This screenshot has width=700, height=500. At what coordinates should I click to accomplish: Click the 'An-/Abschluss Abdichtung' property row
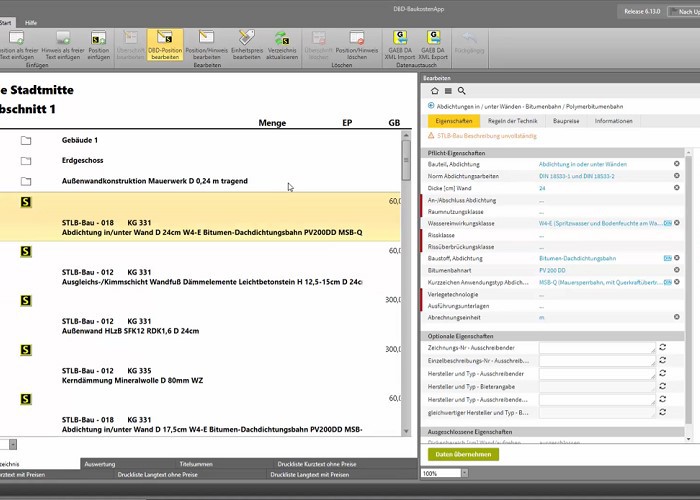[x=552, y=200]
